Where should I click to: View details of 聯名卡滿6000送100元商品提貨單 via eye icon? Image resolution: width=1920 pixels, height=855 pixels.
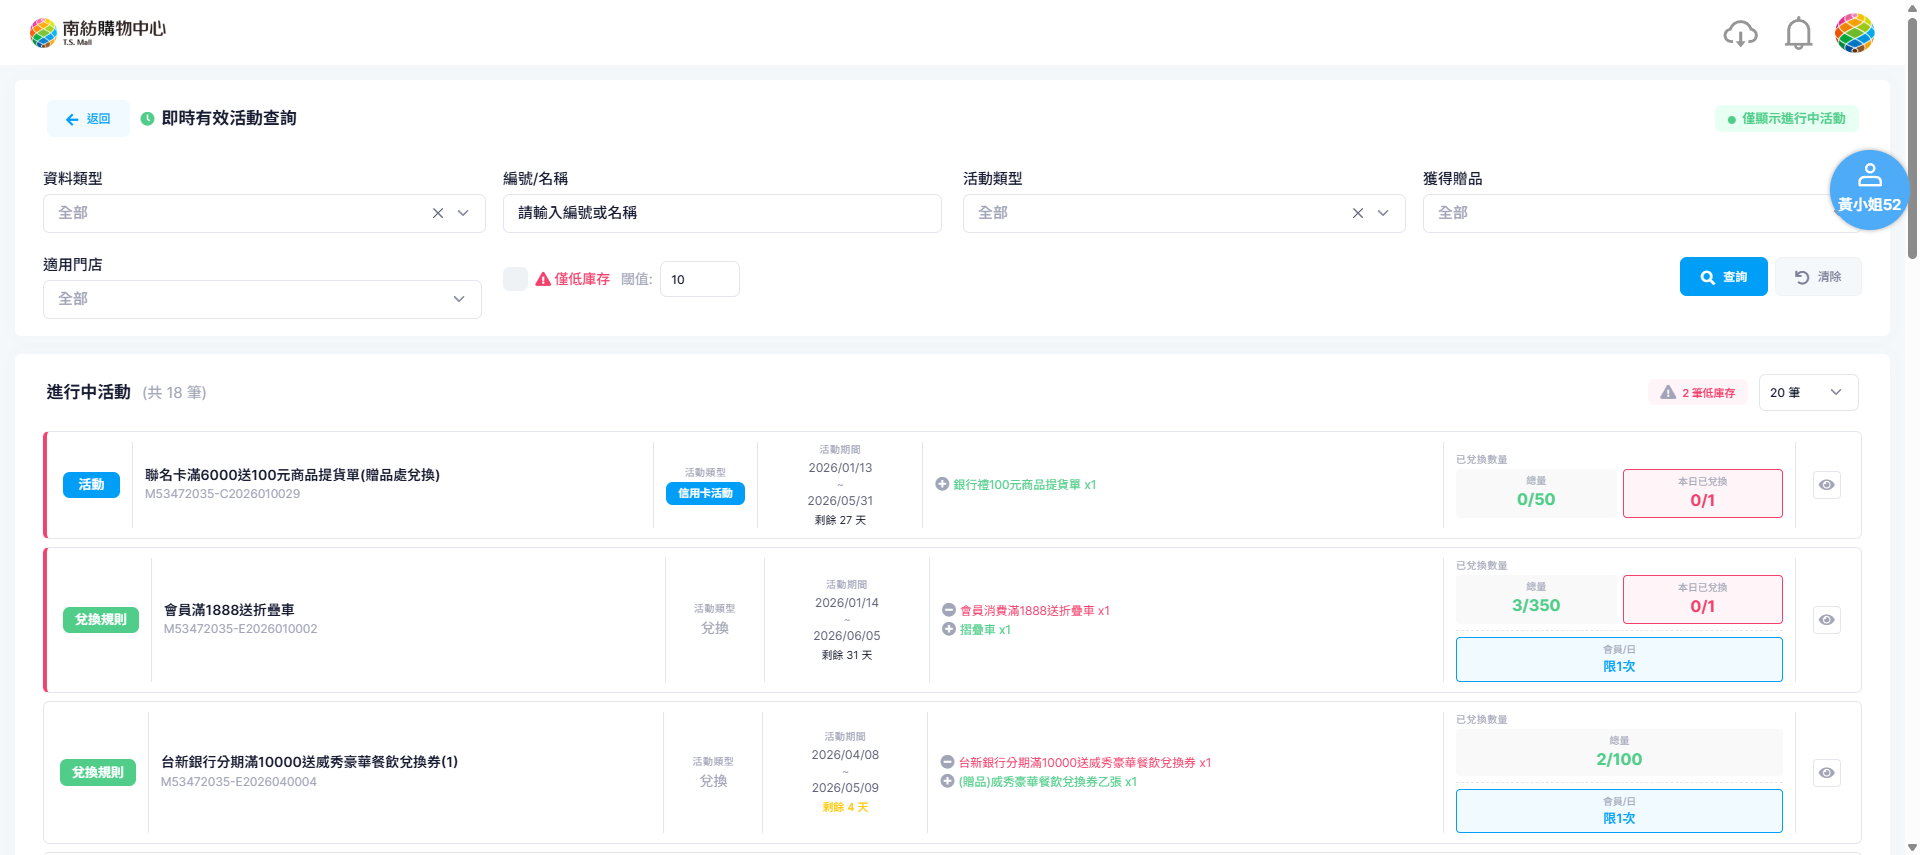click(1827, 485)
